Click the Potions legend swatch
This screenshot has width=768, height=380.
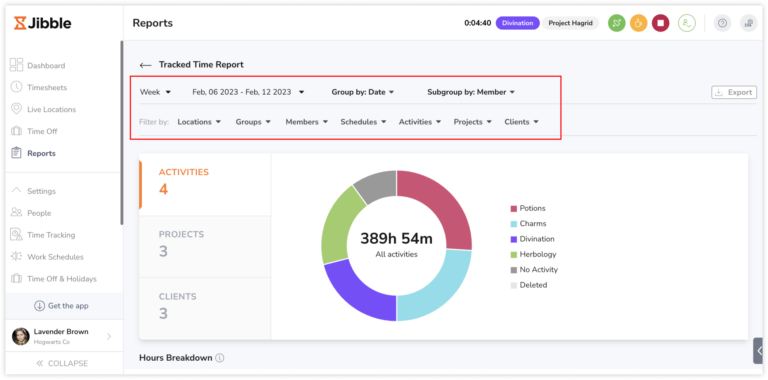(514, 209)
